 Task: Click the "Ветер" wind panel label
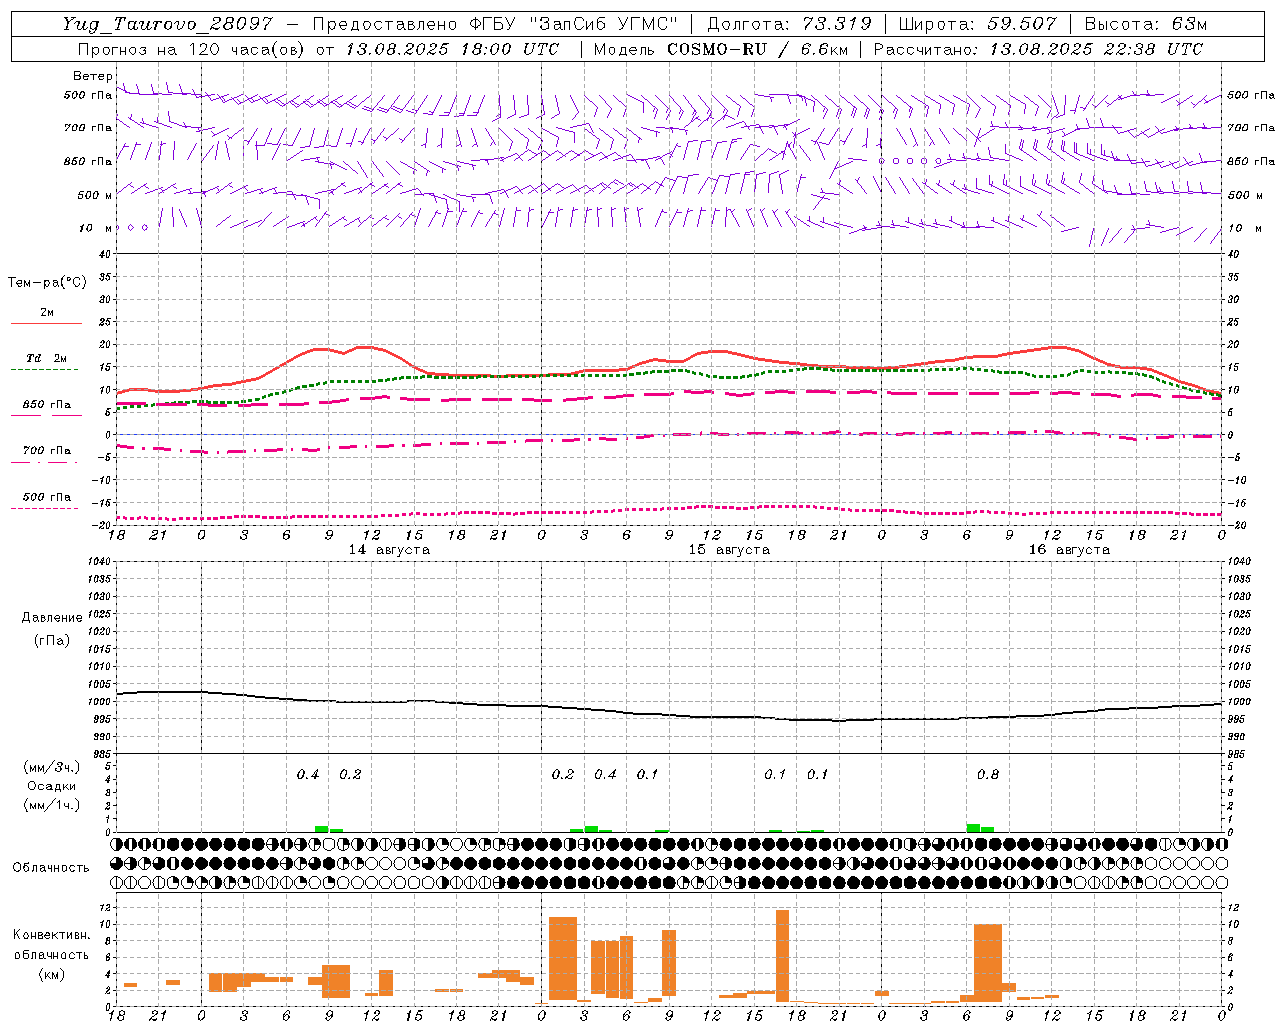pos(93,76)
